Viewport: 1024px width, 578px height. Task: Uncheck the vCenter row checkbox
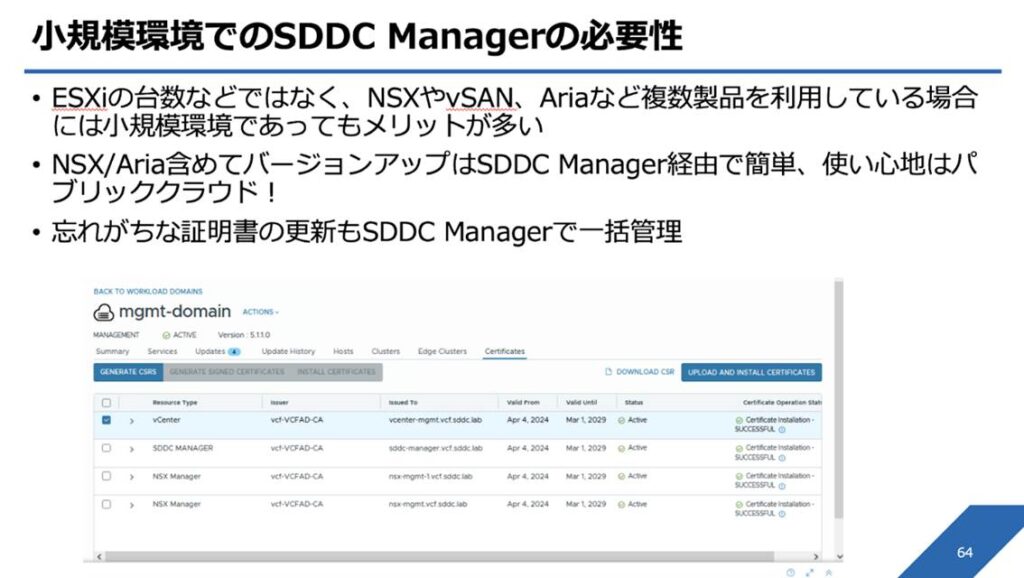(x=106, y=420)
